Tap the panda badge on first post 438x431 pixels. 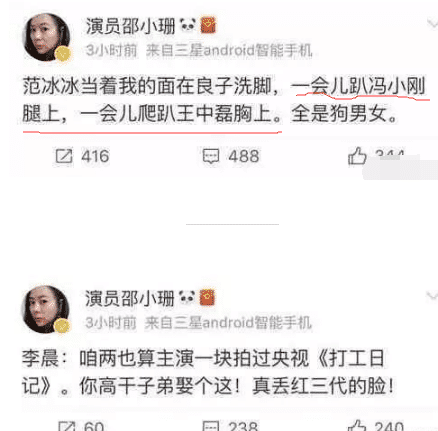tap(187, 25)
